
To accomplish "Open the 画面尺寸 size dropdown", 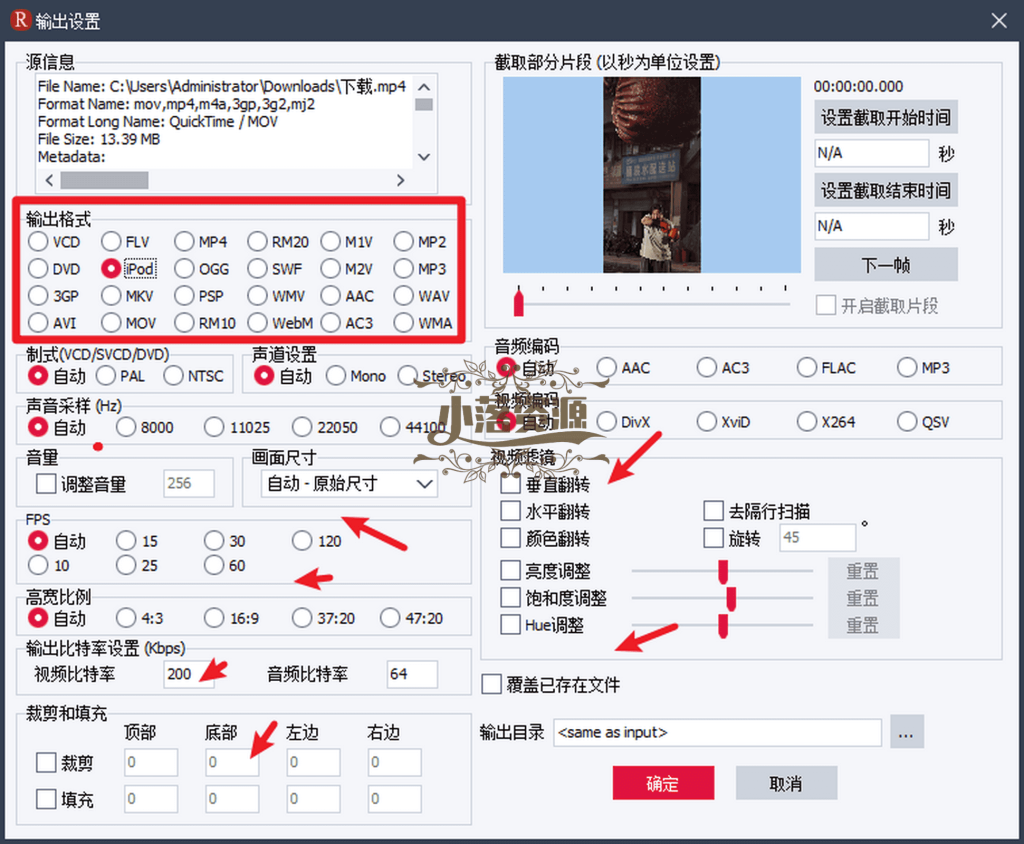I will [x=349, y=484].
